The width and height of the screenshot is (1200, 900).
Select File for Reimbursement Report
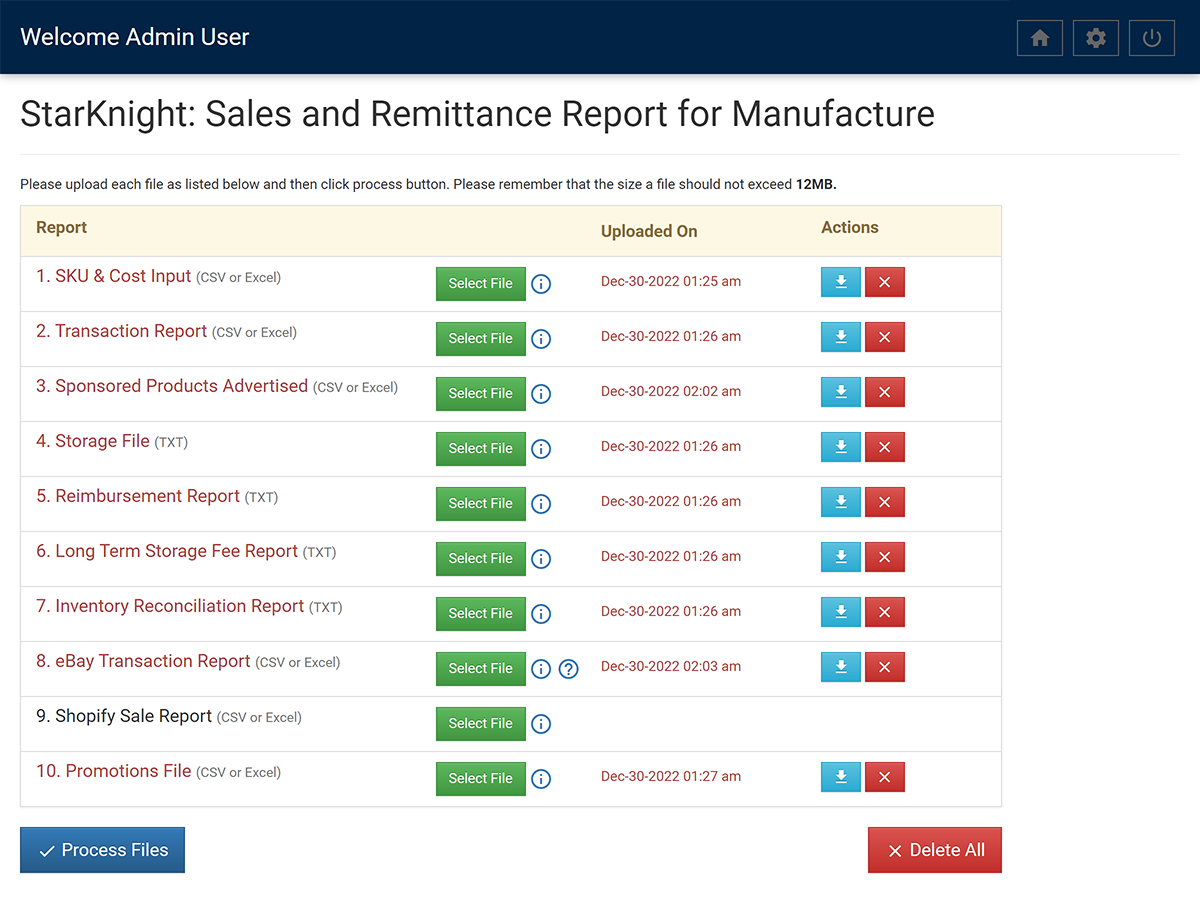pyautogui.click(x=480, y=503)
